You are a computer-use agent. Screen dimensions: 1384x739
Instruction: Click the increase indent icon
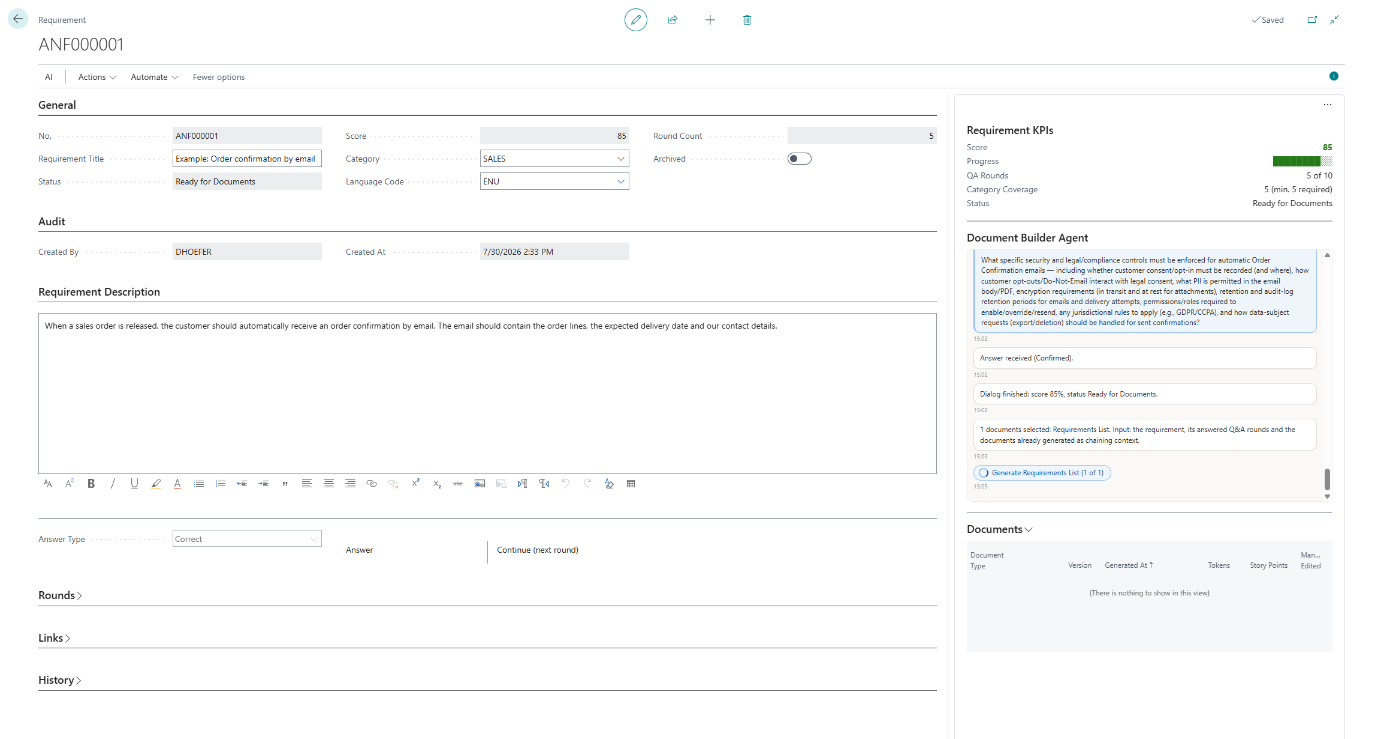pyautogui.click(x=264, y=484)
